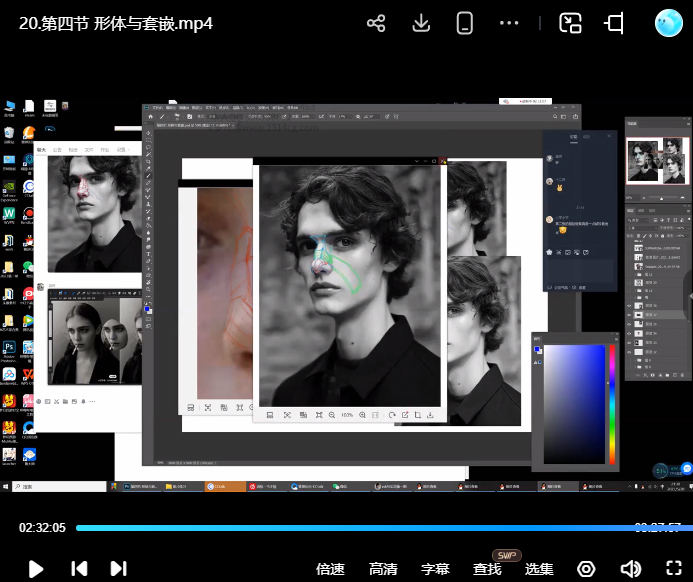
Task: Mute the player volume
Action: coord(630,569)
